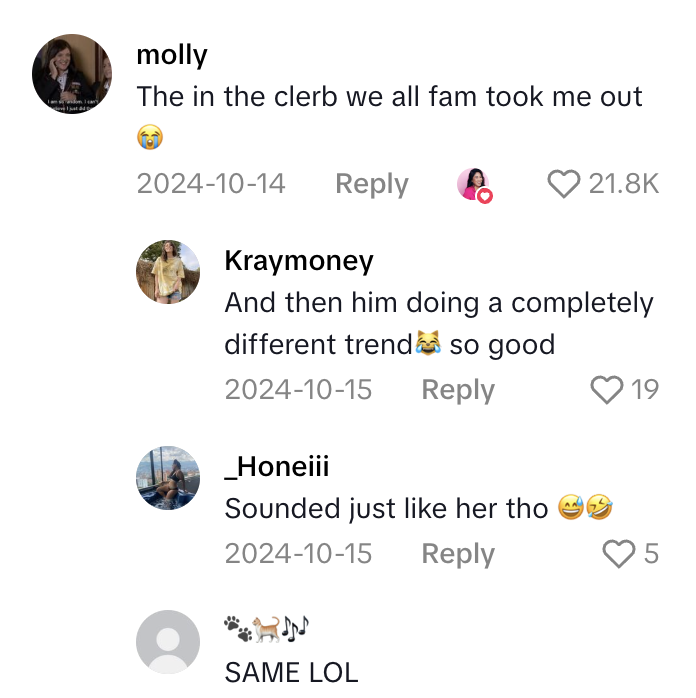Screen dimensions: 696x698
Task: Tap the "in the clerb we all fam" comment
Action: [x=389, y=97]
